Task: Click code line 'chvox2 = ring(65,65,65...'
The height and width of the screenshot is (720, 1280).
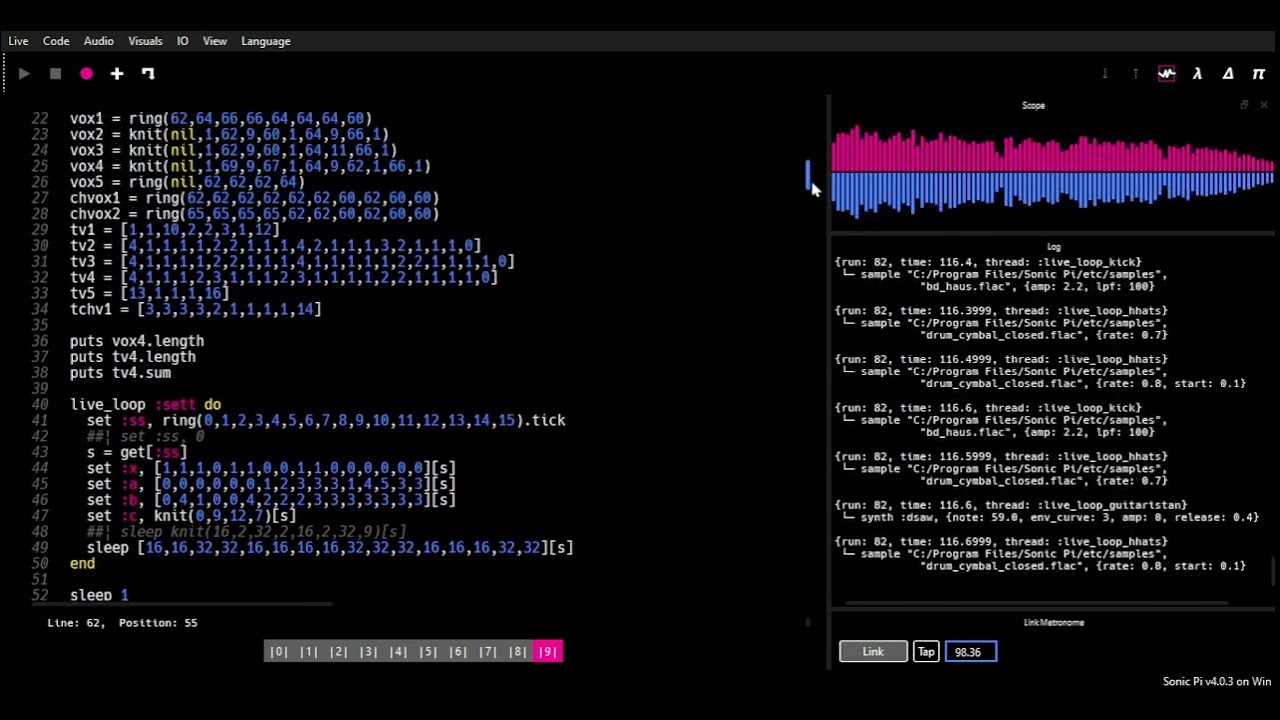Action: pyautogui.click(x=254, y=214)
